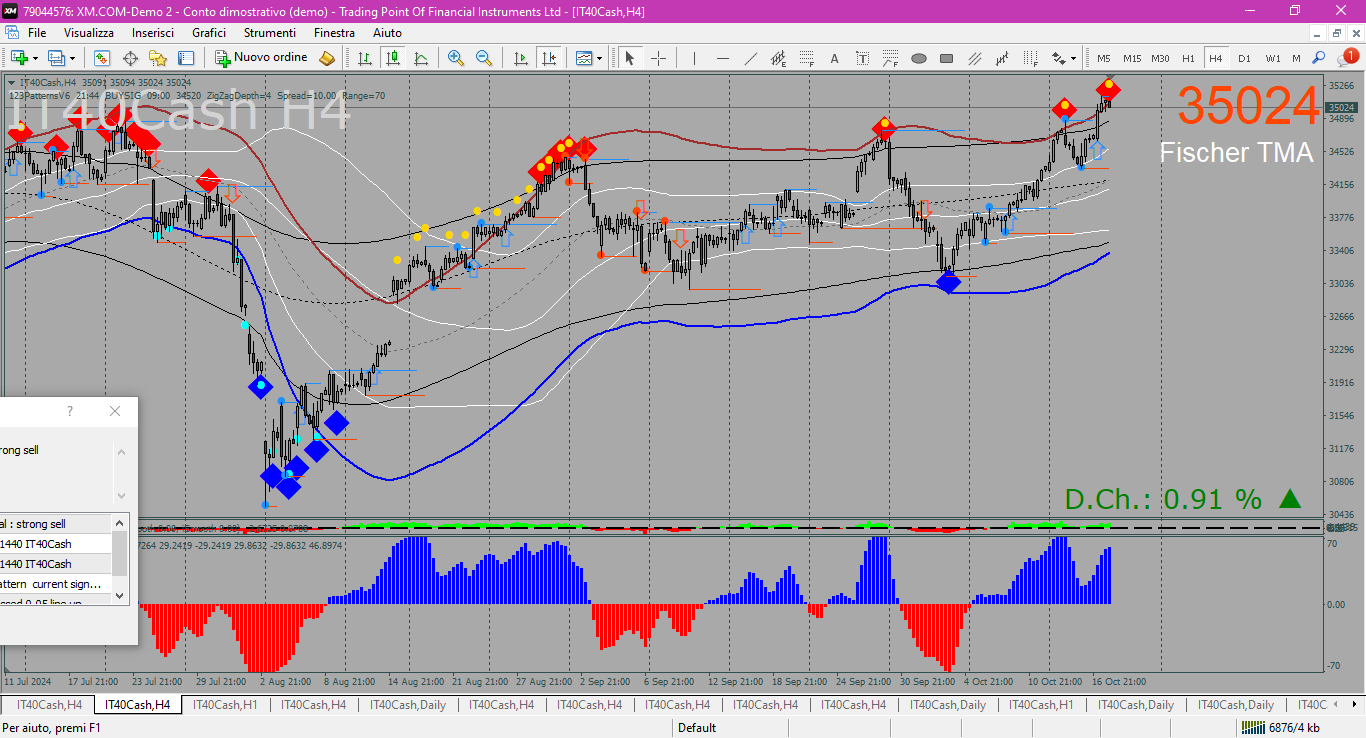The width and height of the screenshot is (1366, 738).
Task: Select the cursor arrow tool
Action: (x=630, y=58)
